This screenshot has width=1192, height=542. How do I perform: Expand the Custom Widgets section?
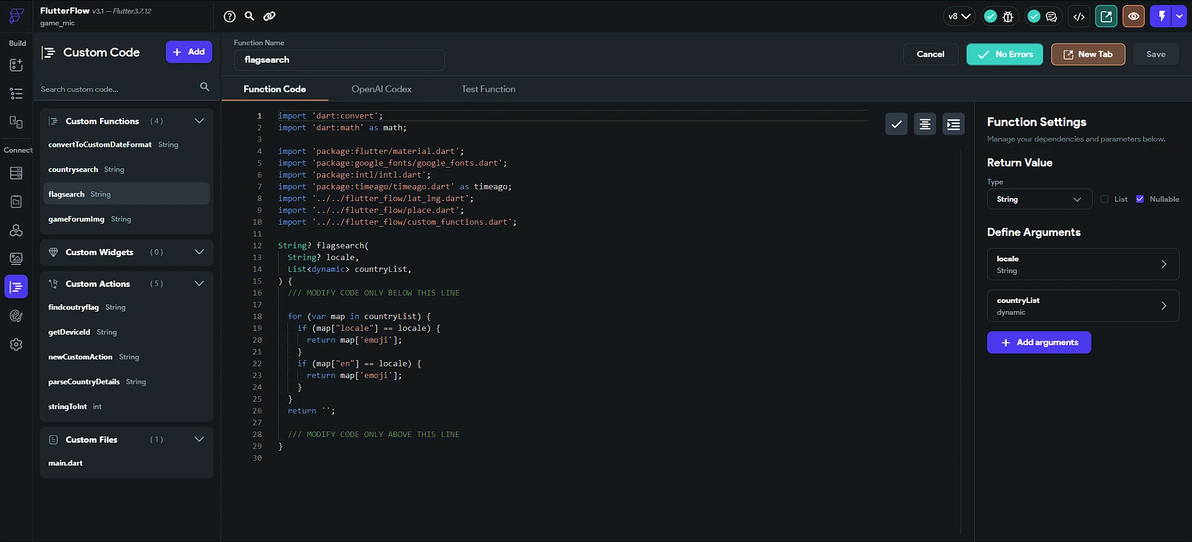pos(199,252)
